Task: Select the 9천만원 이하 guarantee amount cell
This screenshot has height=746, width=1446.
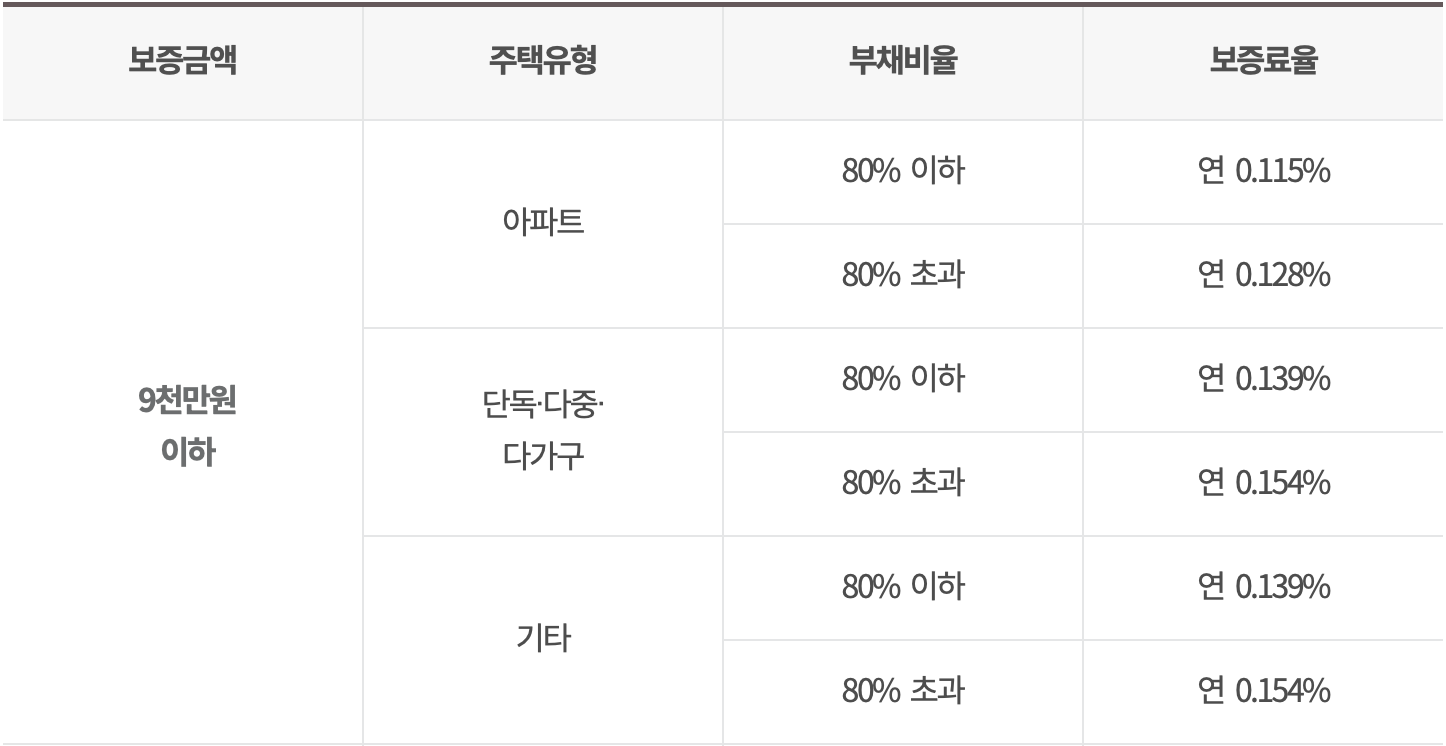Action: (x=181, y=432)
